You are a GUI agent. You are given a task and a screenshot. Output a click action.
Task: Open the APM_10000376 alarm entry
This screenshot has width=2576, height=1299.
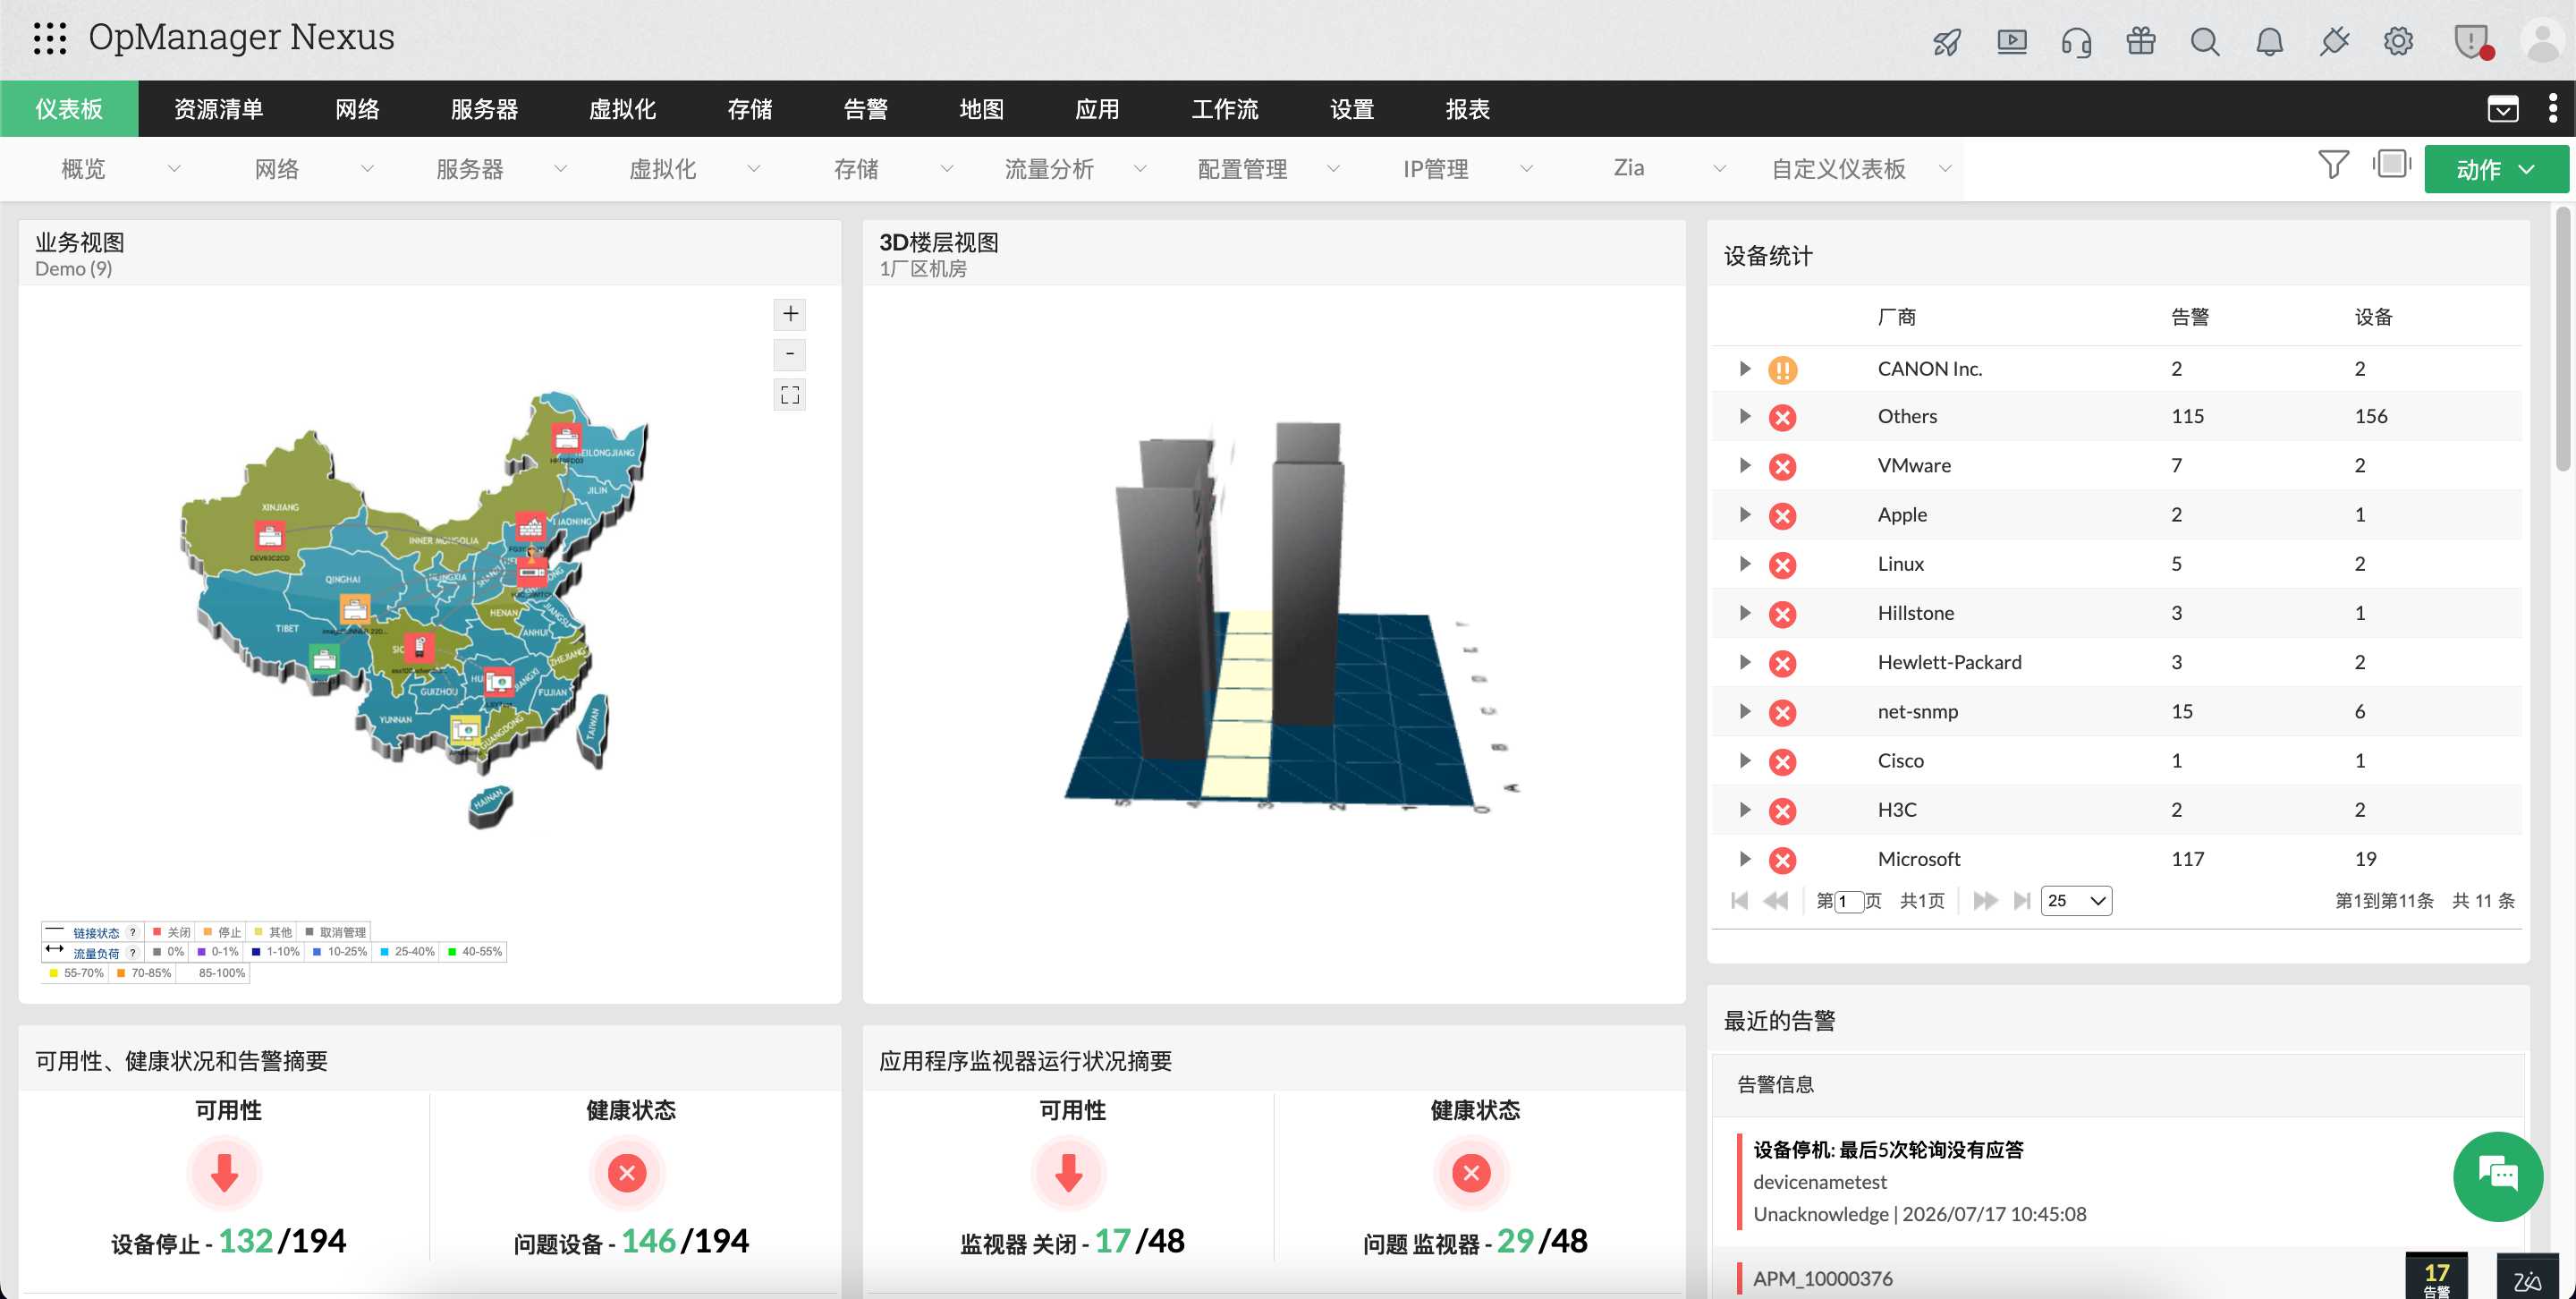(x=1822, y=1278)
